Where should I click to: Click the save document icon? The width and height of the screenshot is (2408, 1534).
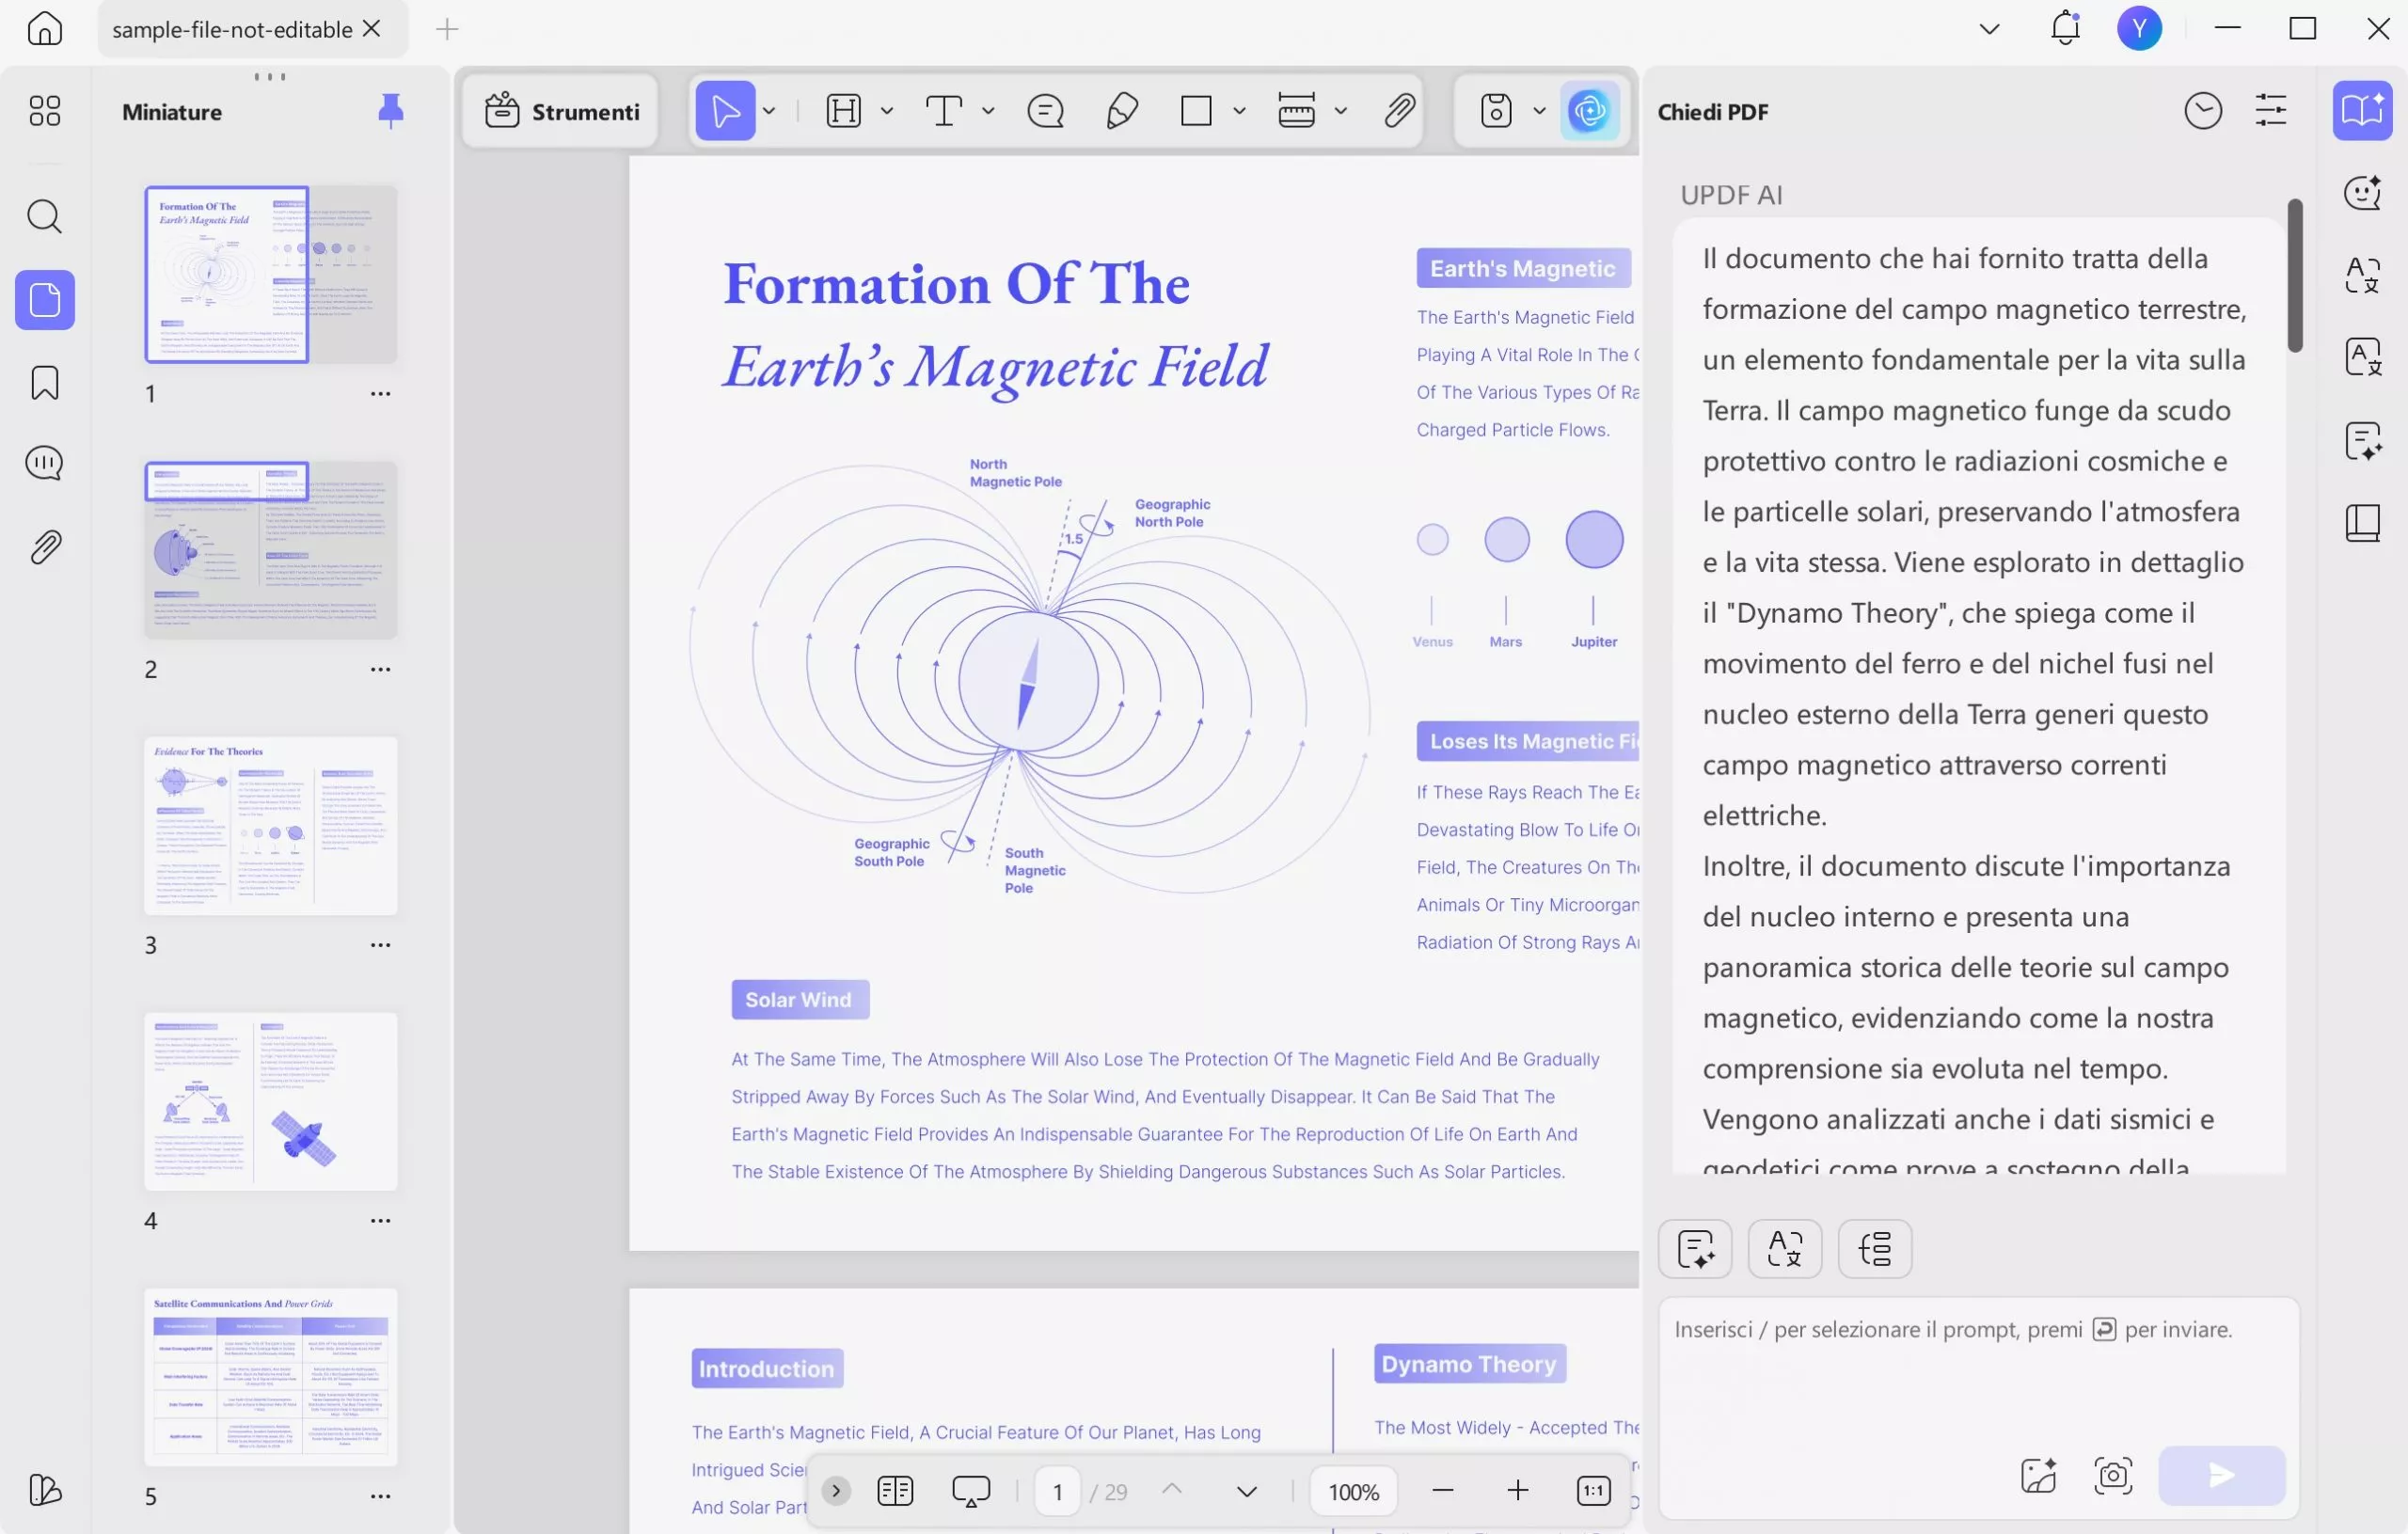click(1496, 111)
